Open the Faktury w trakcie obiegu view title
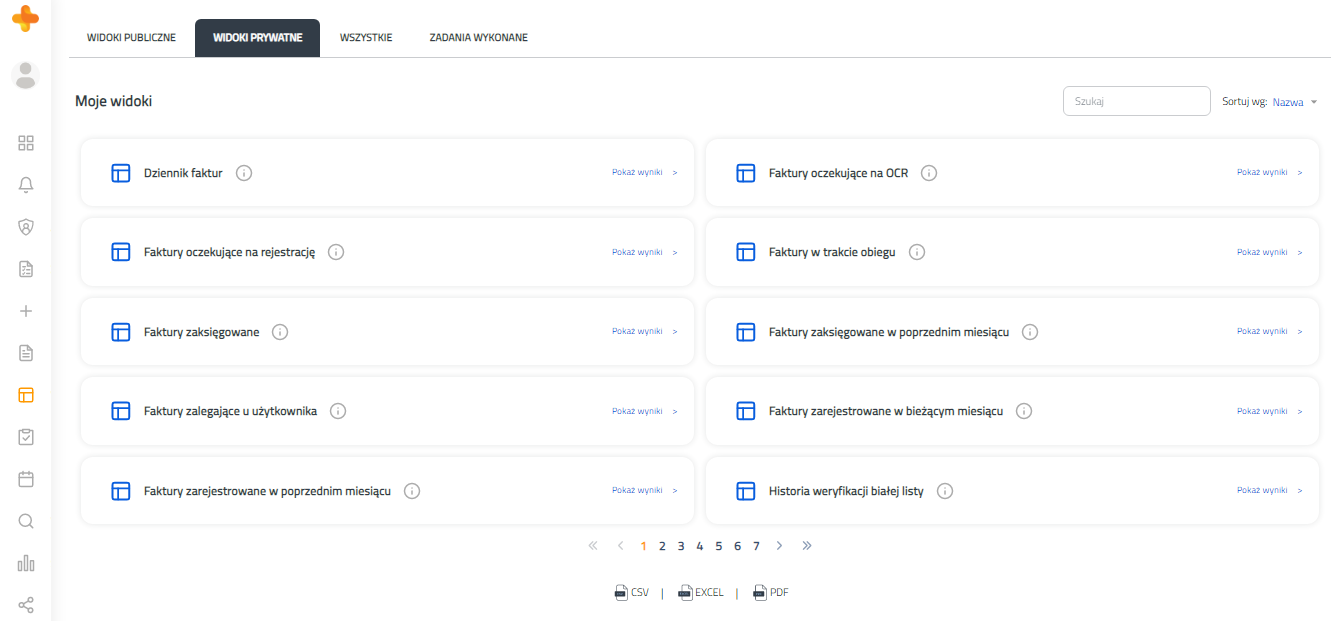Image resolution: width=1336 pixels, height=621 pixels. point(832,252)
